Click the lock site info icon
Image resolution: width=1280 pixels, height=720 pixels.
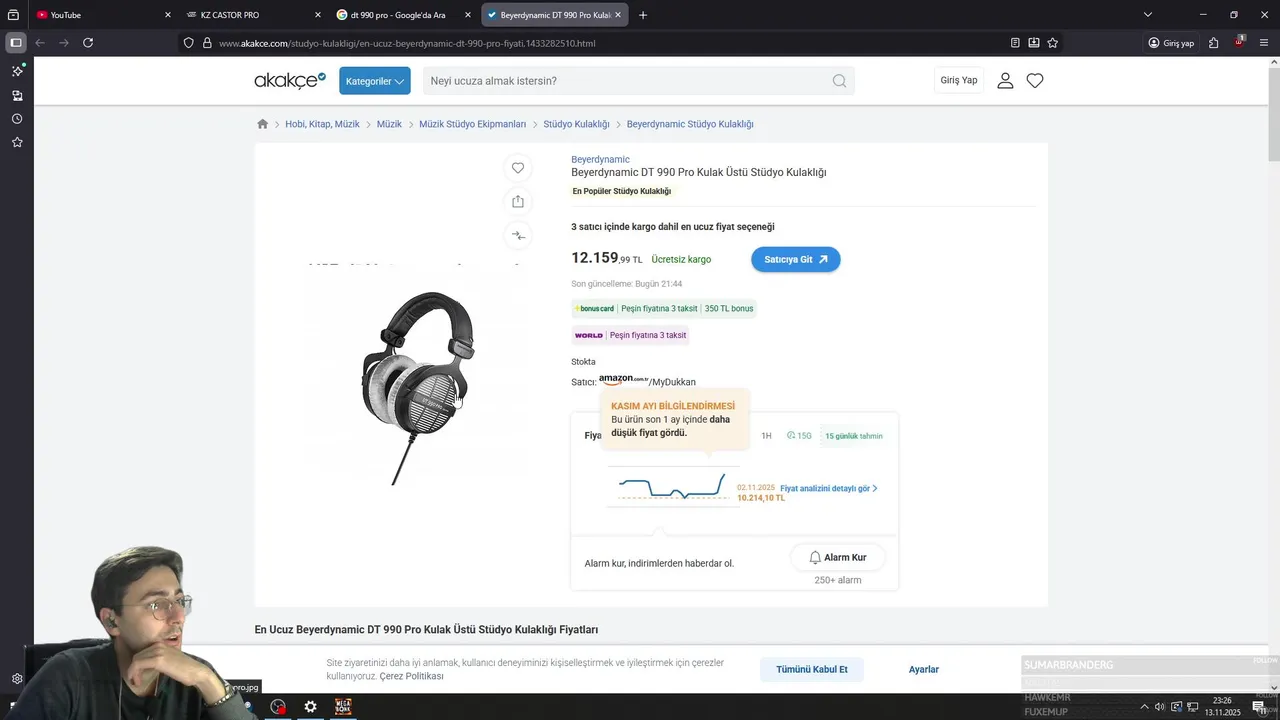click(207, 43)
